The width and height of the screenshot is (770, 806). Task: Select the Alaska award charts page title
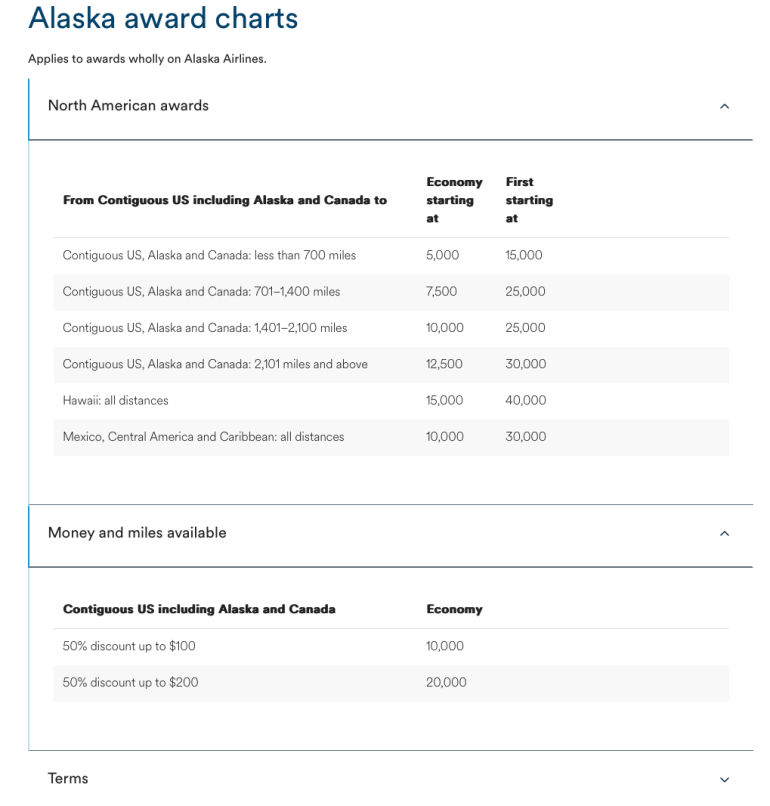pyautogui.click(x=163, y=18)
